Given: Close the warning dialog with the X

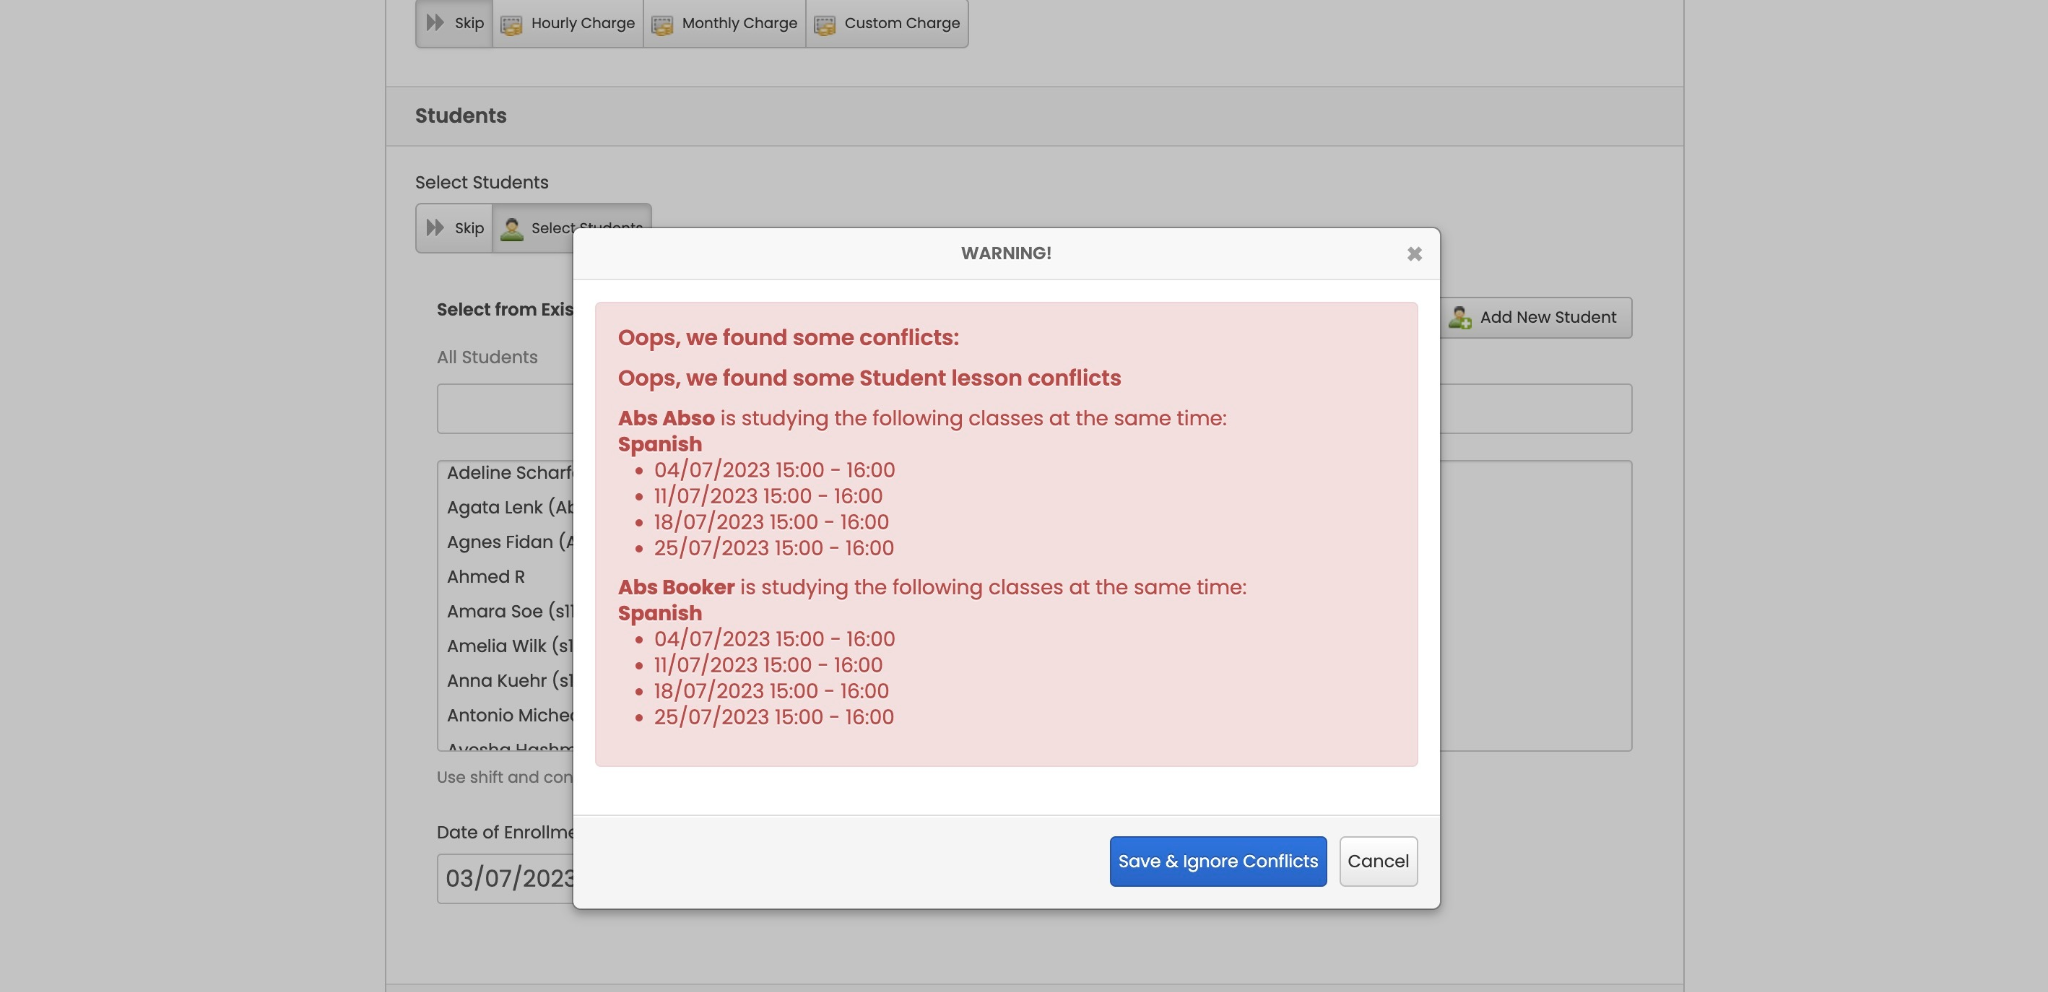Looking at the screenshot, I should point(1414,253).
